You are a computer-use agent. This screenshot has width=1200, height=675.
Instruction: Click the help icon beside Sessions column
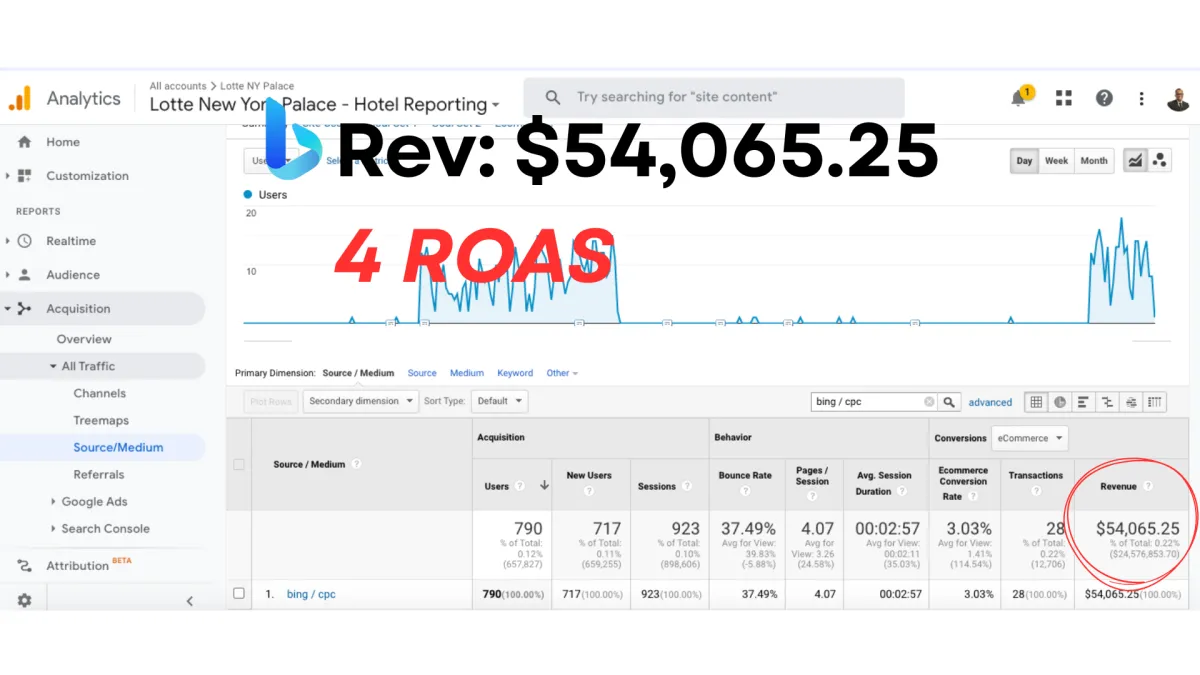click(x=686, y=486)
